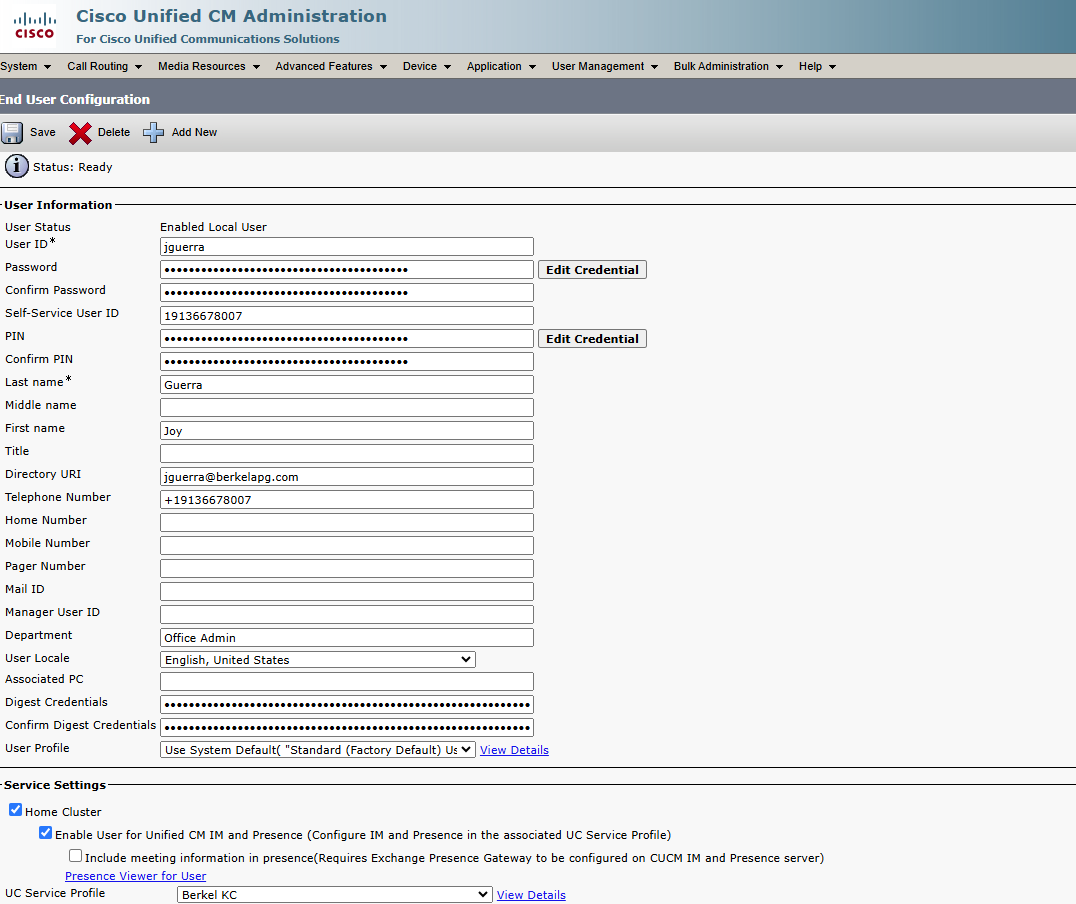Click the Directory URI field
Viewport: 1076px width, 904px height.
[347, 477]
